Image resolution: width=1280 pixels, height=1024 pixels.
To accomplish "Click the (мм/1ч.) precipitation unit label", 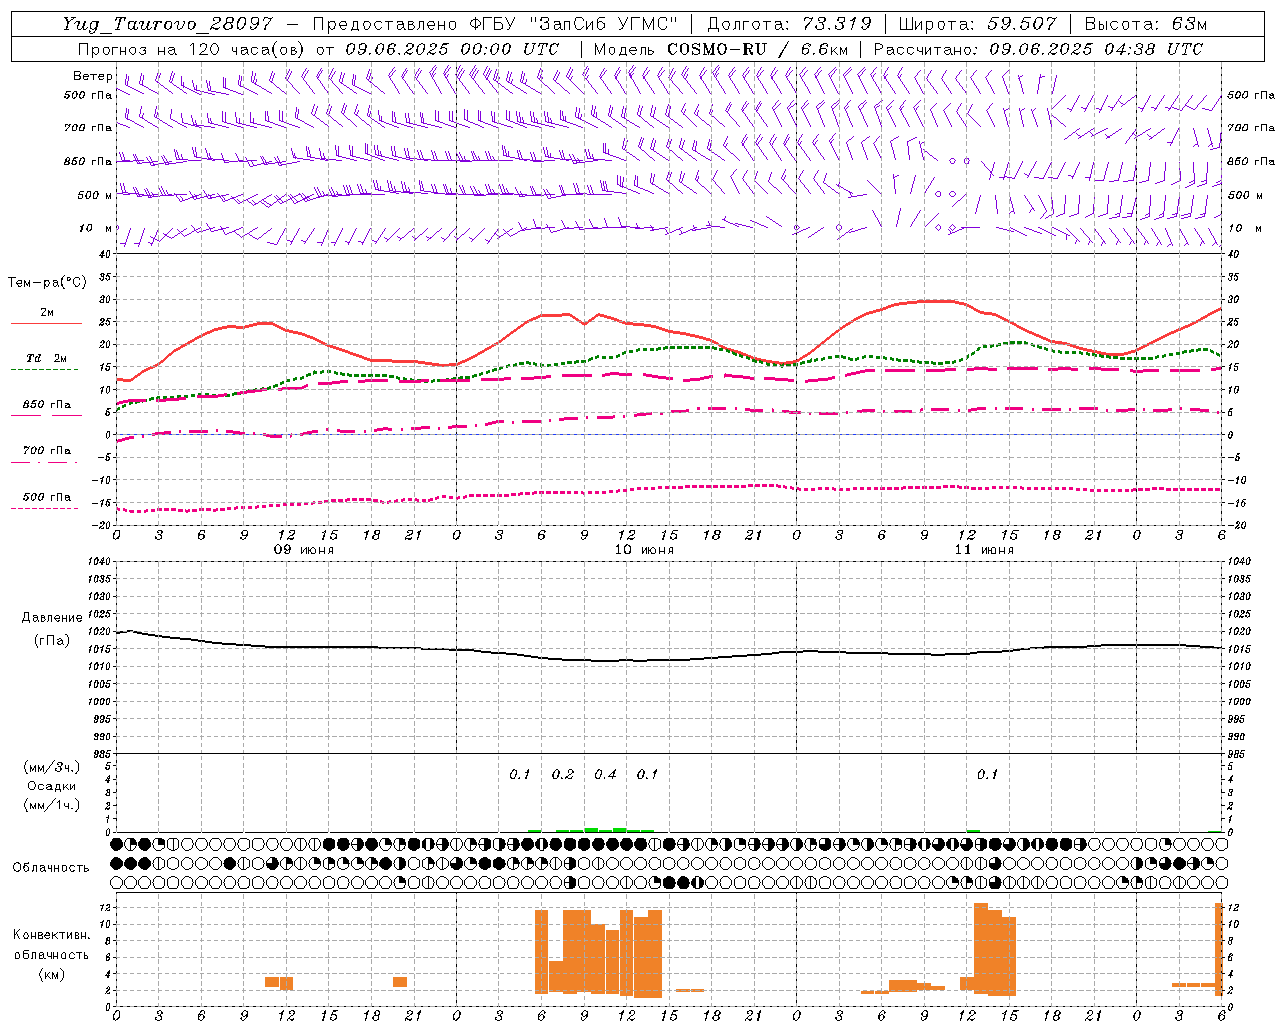I will pos(52,805).
